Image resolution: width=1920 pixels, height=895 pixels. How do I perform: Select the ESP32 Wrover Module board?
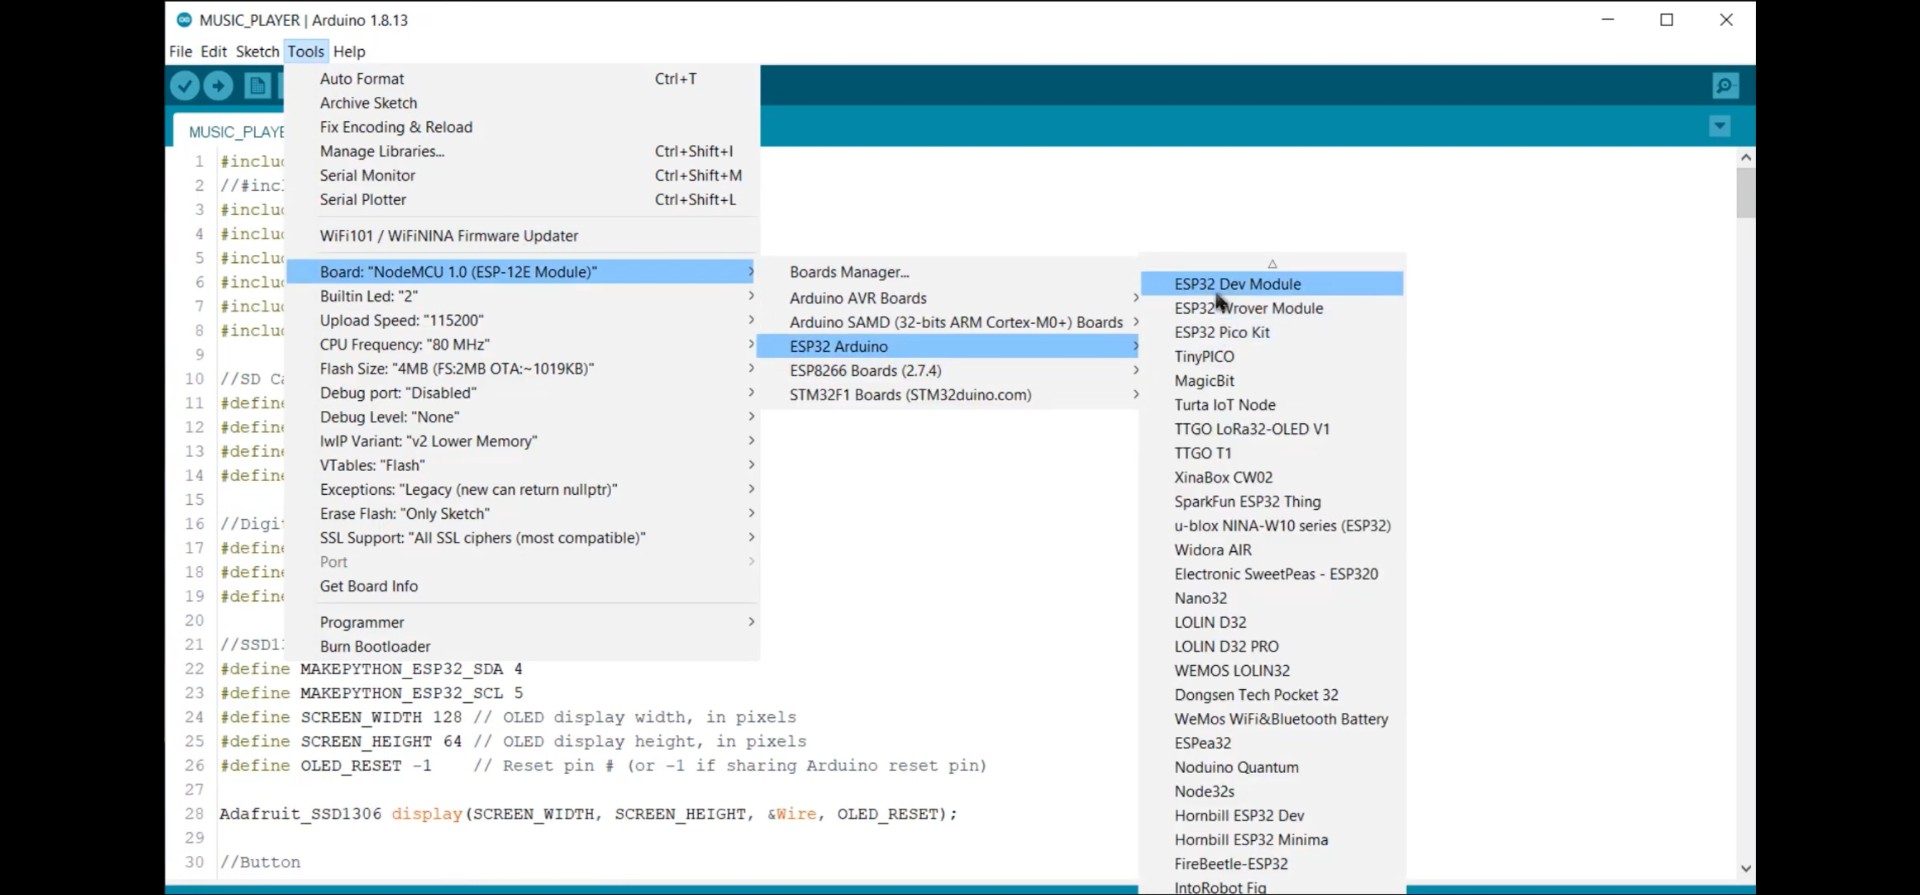1248,308
